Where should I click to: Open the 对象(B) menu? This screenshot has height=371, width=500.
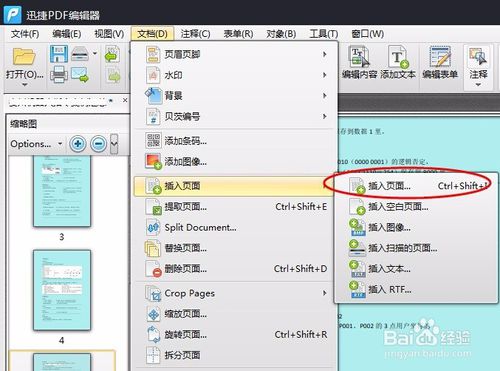(281, 34)
